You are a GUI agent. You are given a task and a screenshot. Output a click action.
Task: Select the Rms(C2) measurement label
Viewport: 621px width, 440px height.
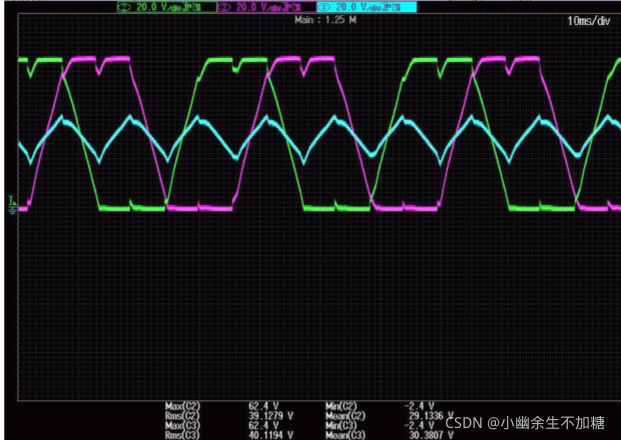click(183, 416)
